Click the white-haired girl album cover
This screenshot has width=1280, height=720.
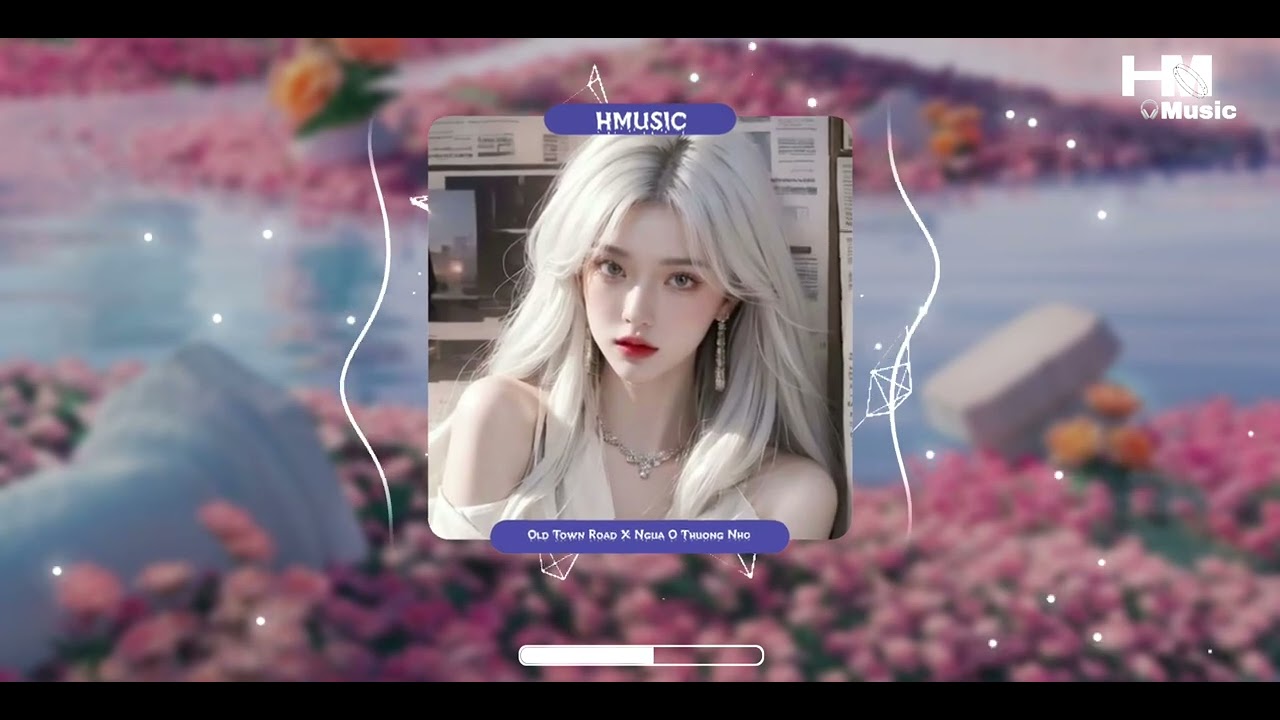pos(640,328)
